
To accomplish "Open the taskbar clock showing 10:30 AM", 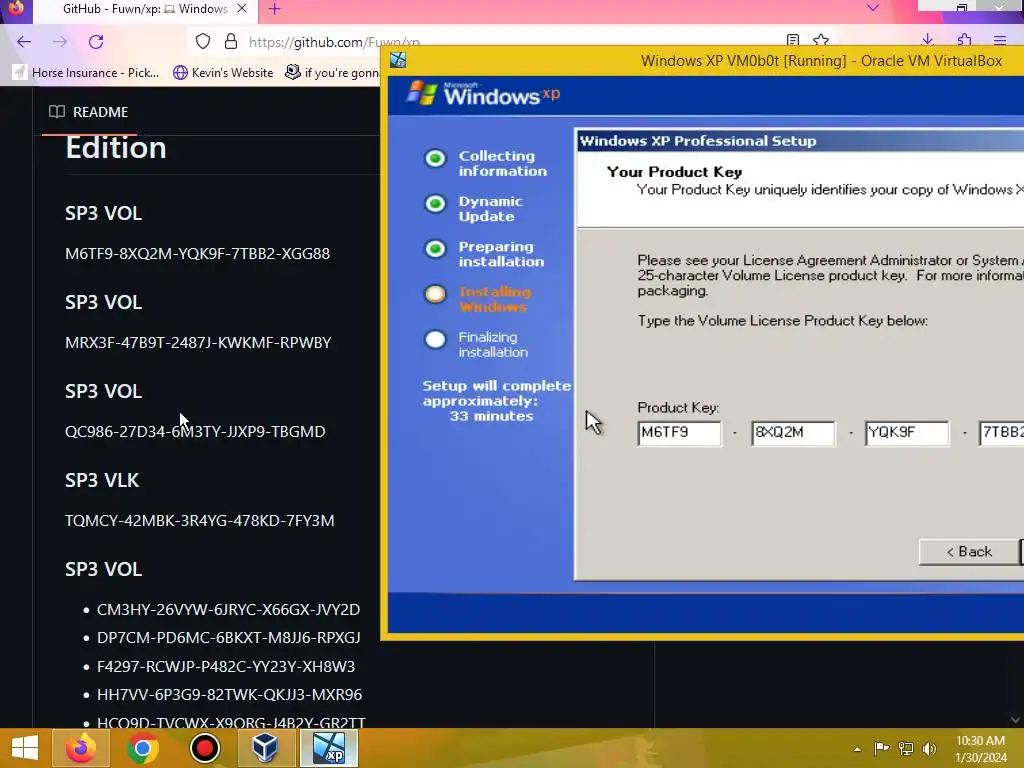I will tap(980, 749).
